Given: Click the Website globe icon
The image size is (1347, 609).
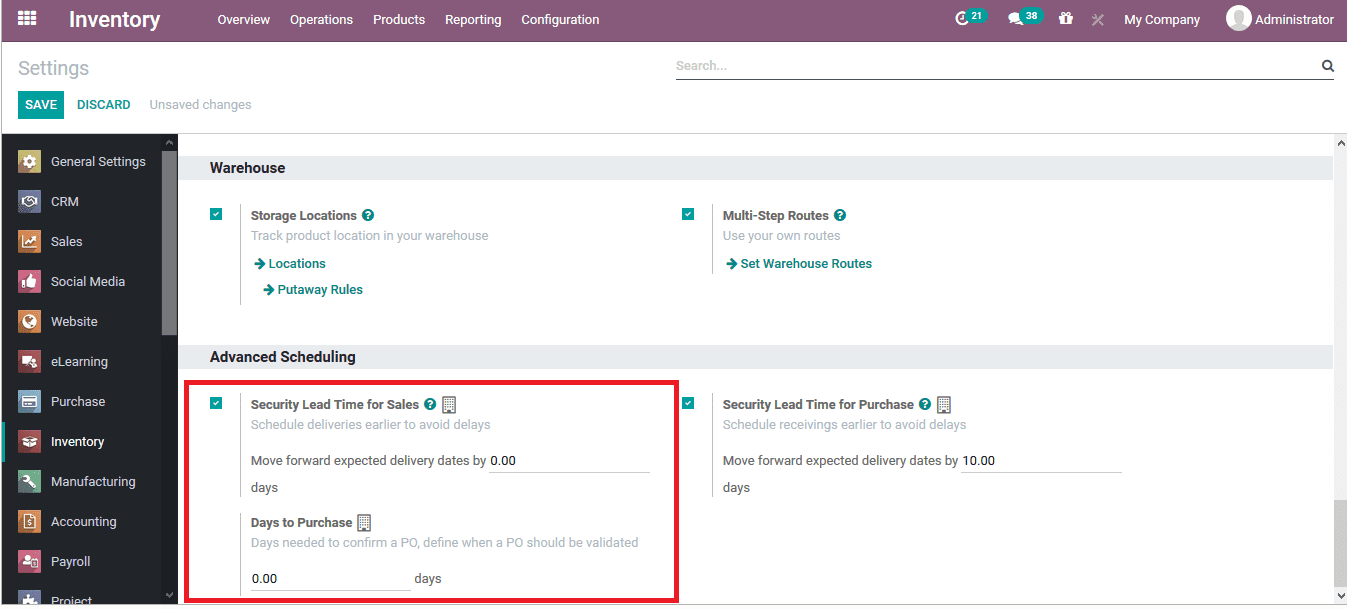Looking at the screenshot, I should (30, 321).
